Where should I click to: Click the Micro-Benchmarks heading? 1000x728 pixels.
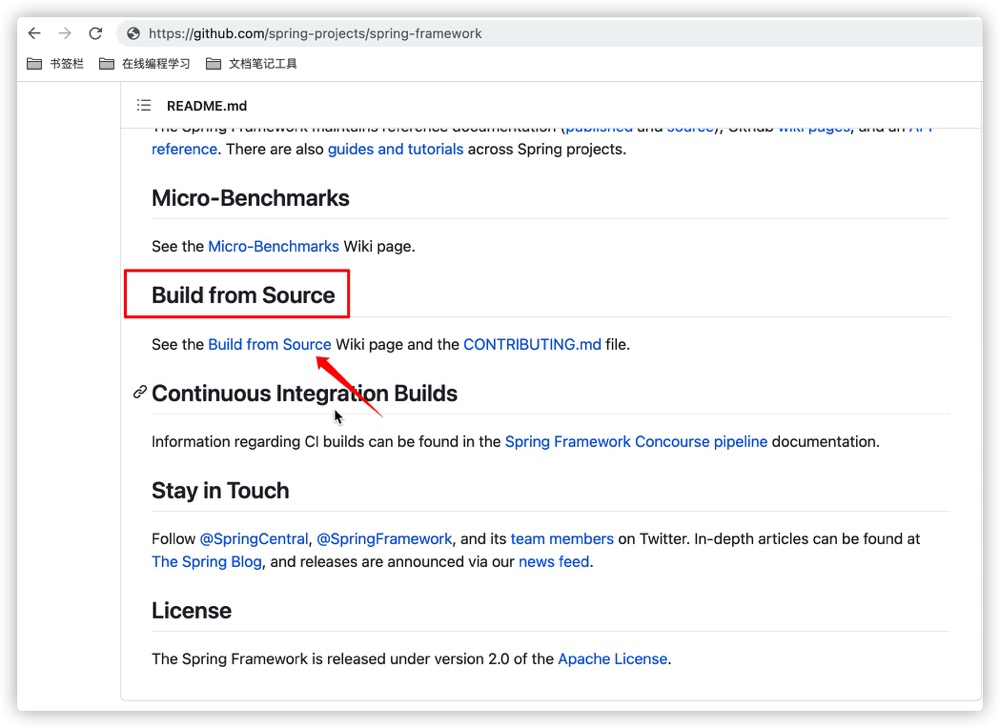pyautogui.click(x=251, y=198)
